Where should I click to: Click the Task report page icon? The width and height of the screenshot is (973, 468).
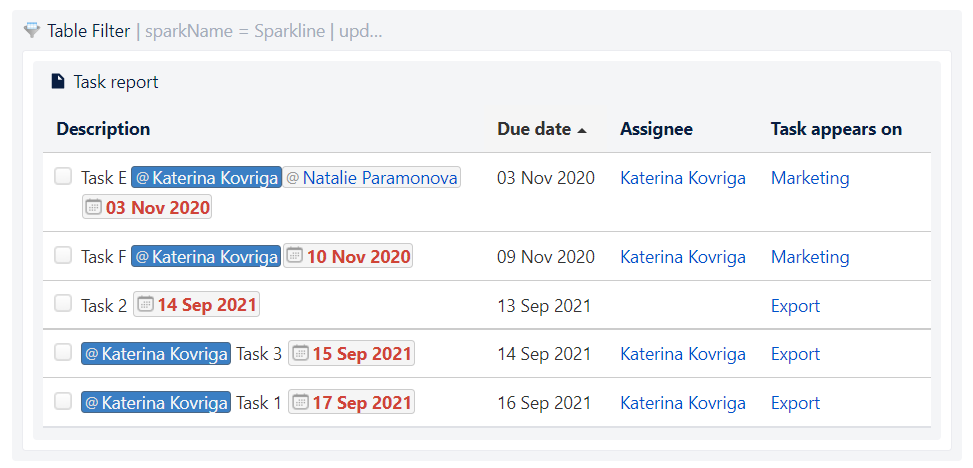[x=58, y=81]
